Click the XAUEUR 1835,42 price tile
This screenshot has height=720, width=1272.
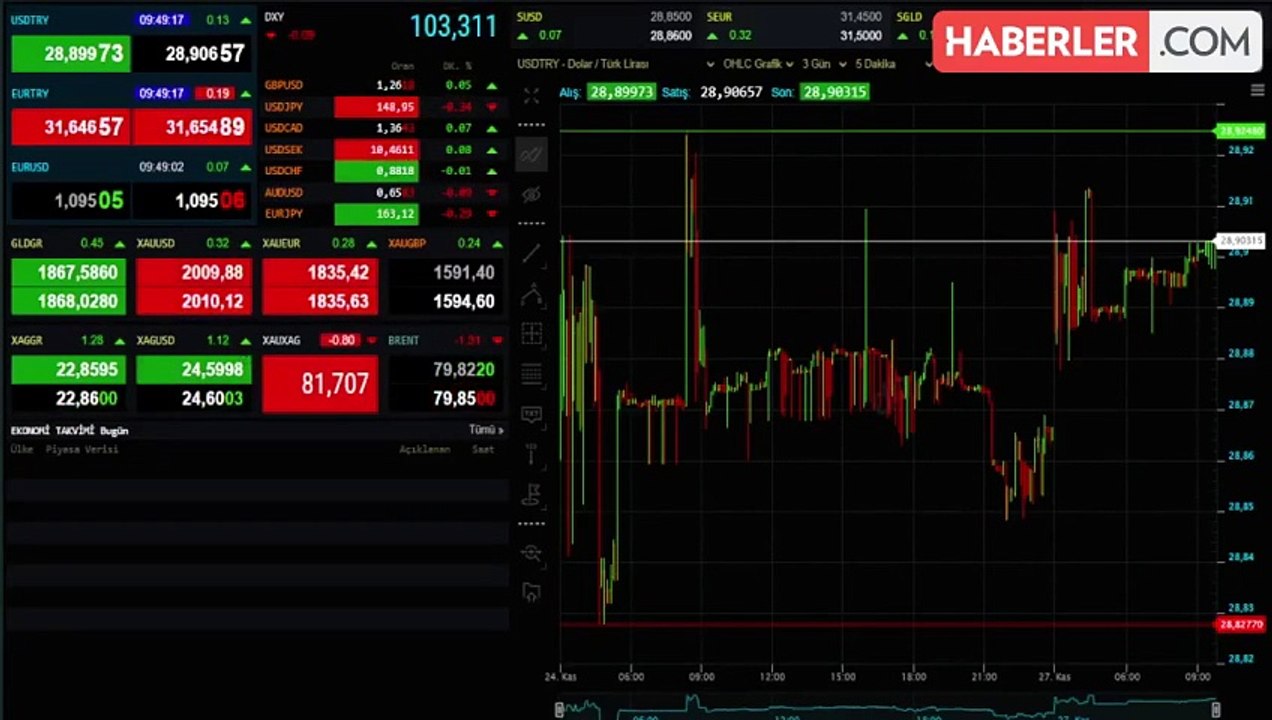coord(320,272)
